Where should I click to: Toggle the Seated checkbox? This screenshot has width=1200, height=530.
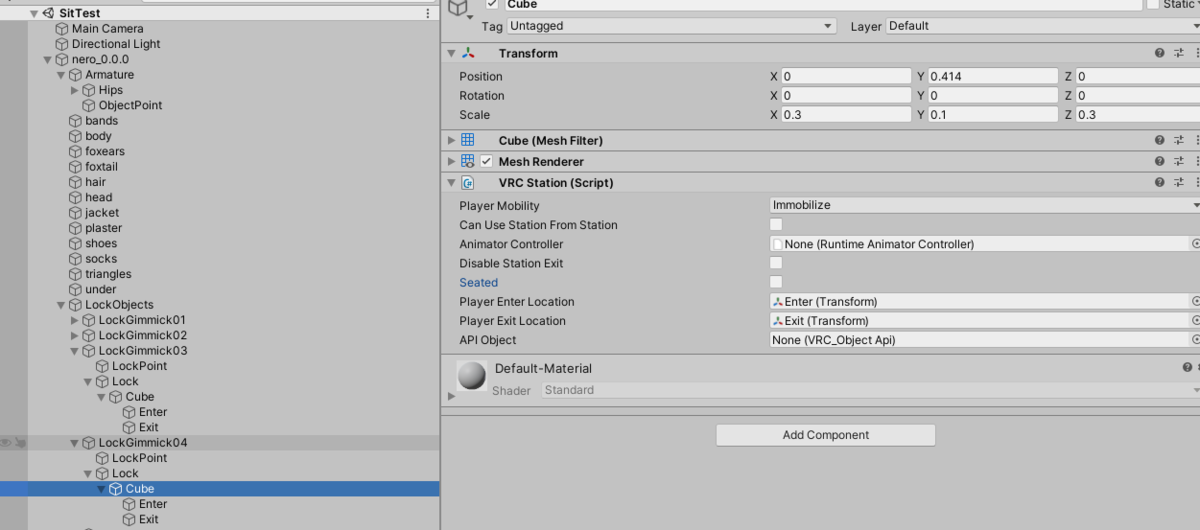pyautogui.click(x=776, y=282)
